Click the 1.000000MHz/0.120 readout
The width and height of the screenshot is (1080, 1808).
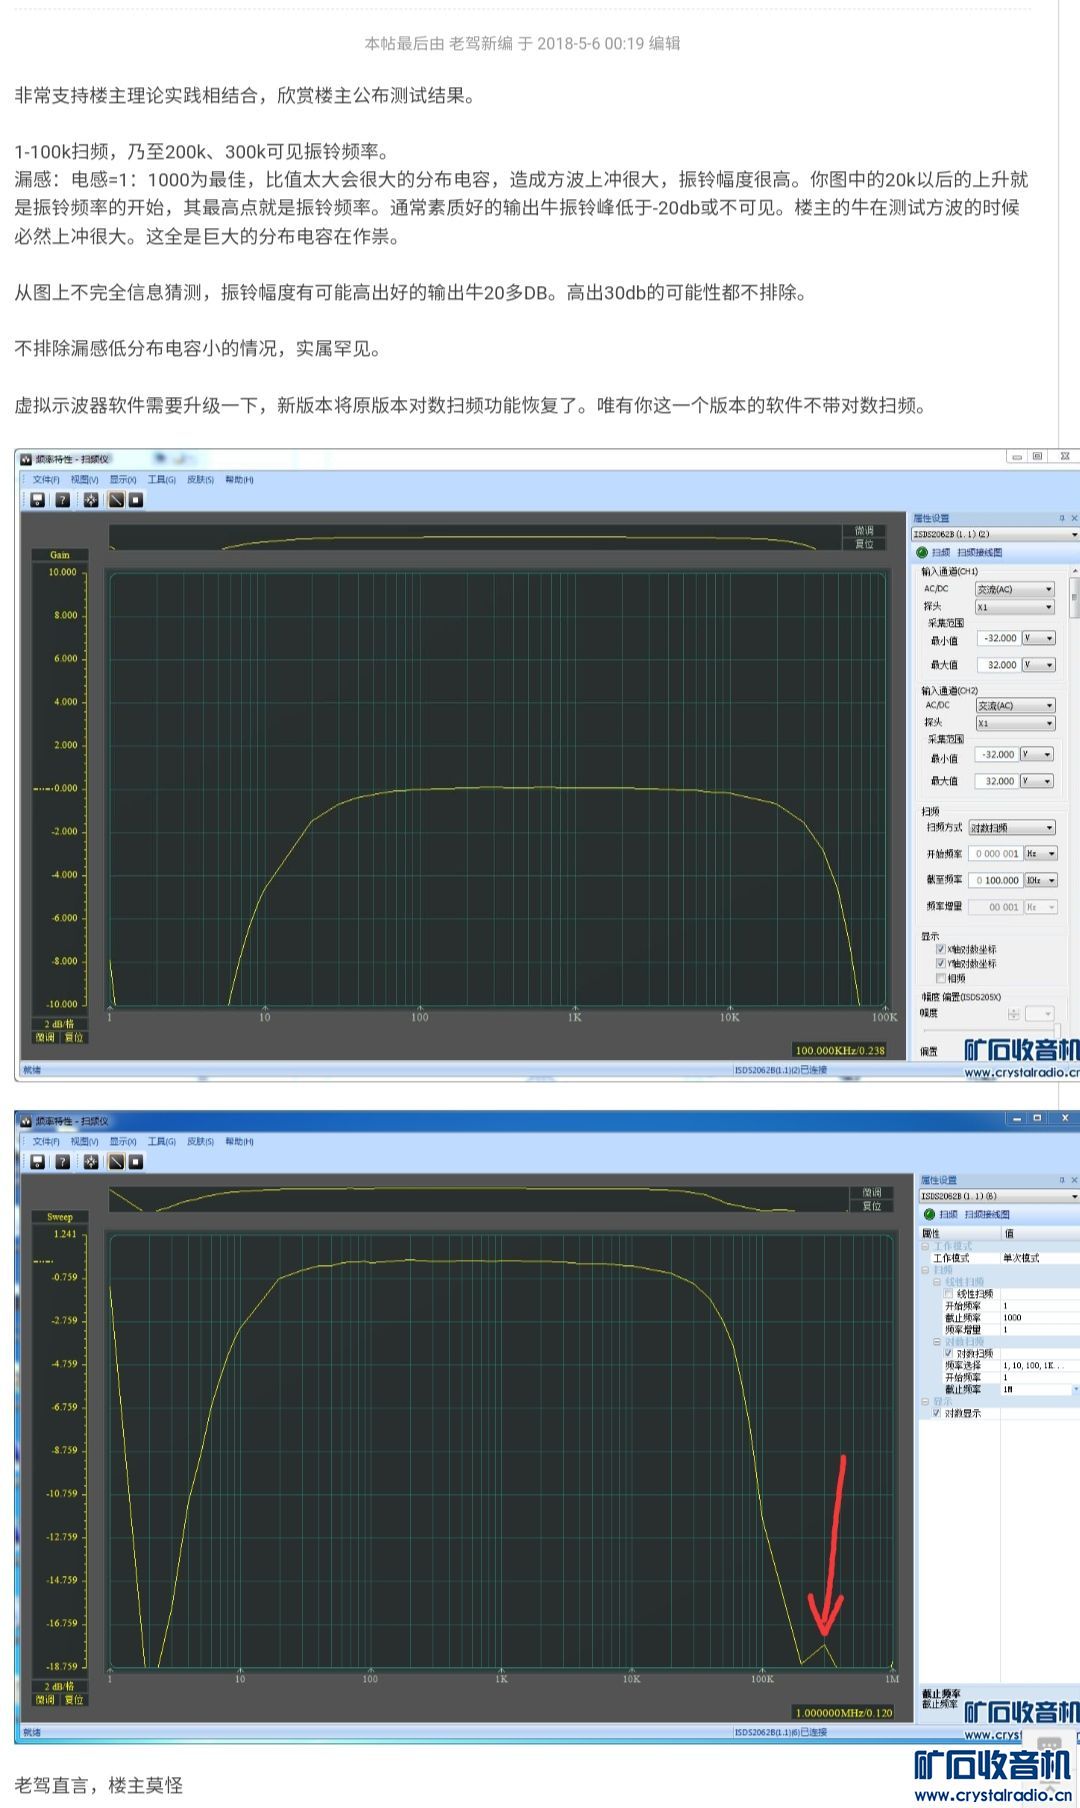tap(844, 1712)
